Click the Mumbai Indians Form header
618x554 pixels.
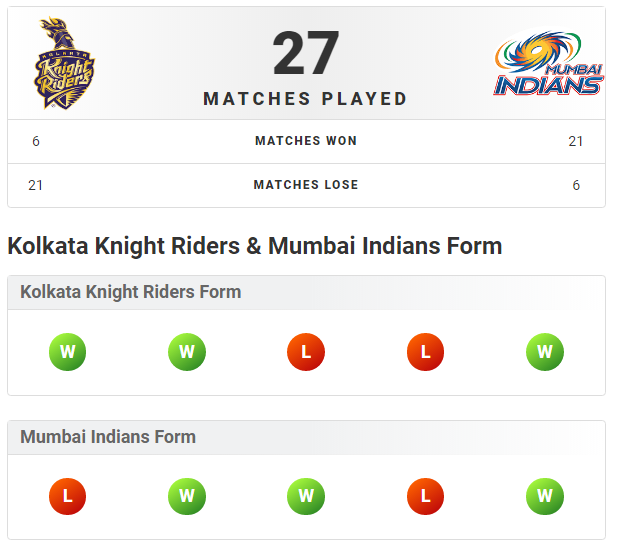(x=108, y=437)
